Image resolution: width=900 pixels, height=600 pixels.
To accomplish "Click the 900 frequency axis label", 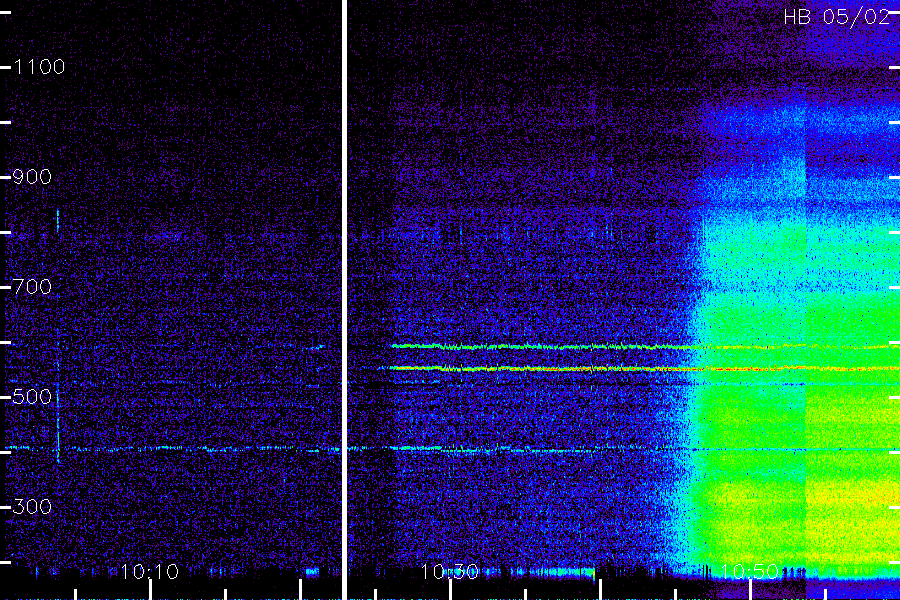I will click(32, 177).
